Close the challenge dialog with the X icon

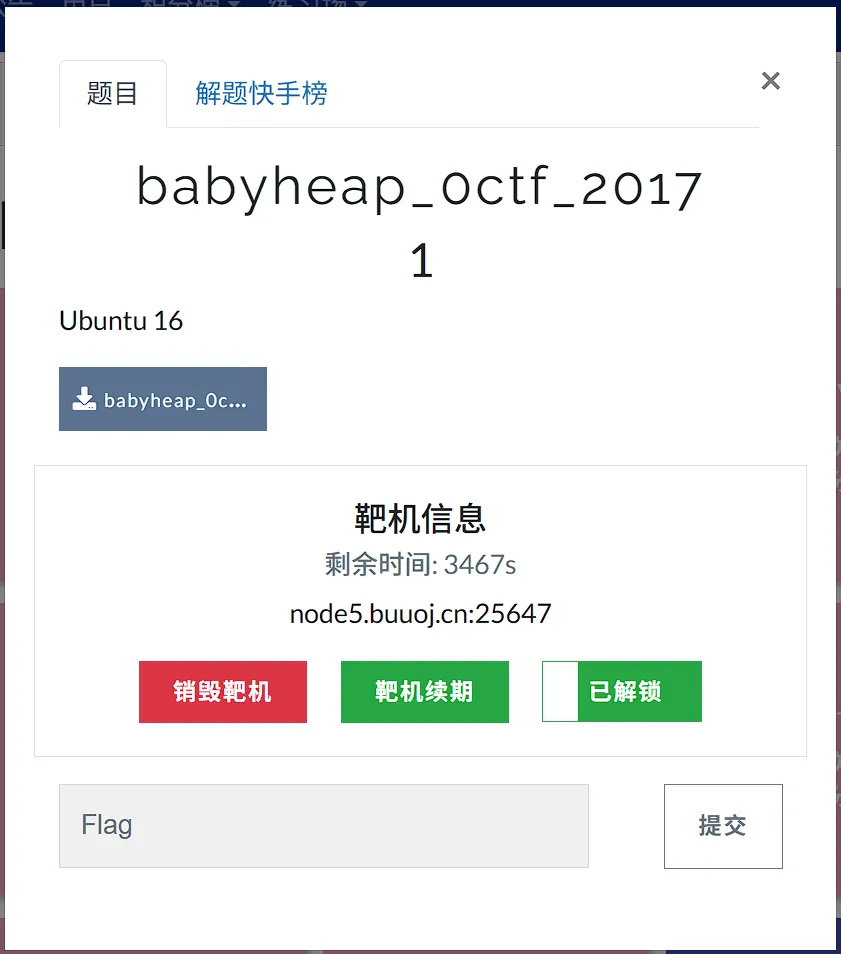770,80
